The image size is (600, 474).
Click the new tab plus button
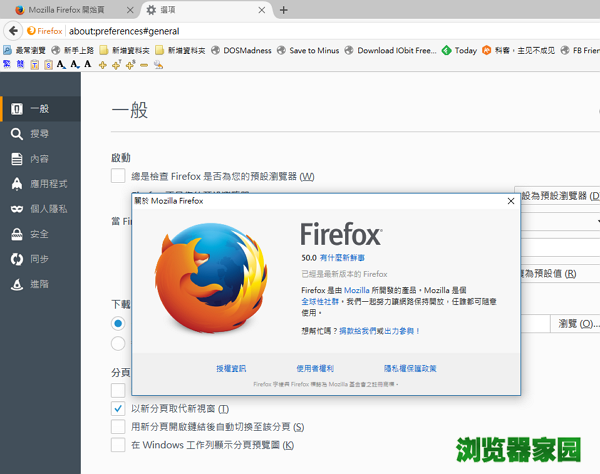[x=283, y=10]
